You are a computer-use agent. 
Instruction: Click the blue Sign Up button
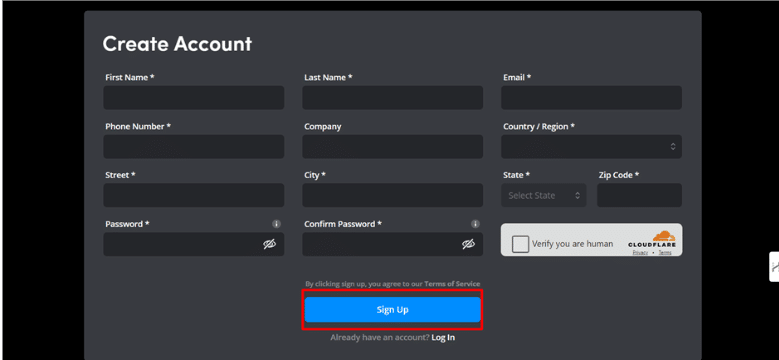click(x=392, y=310)
